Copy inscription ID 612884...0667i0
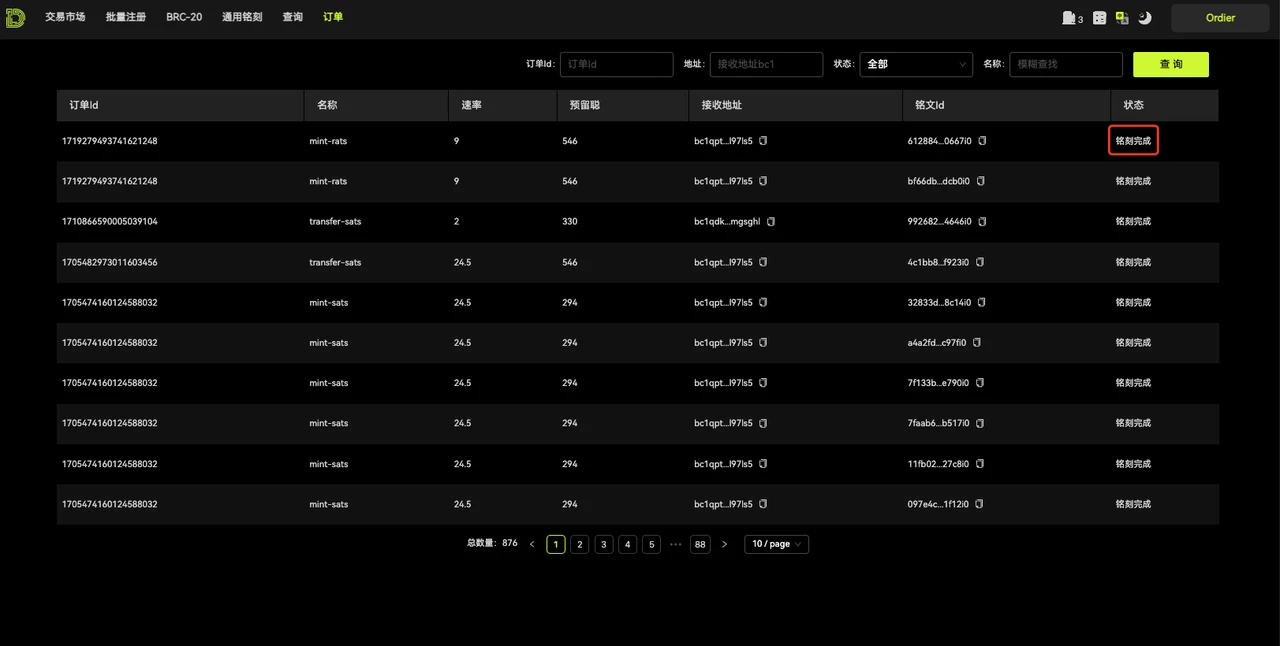 click(x=982, y=141)
